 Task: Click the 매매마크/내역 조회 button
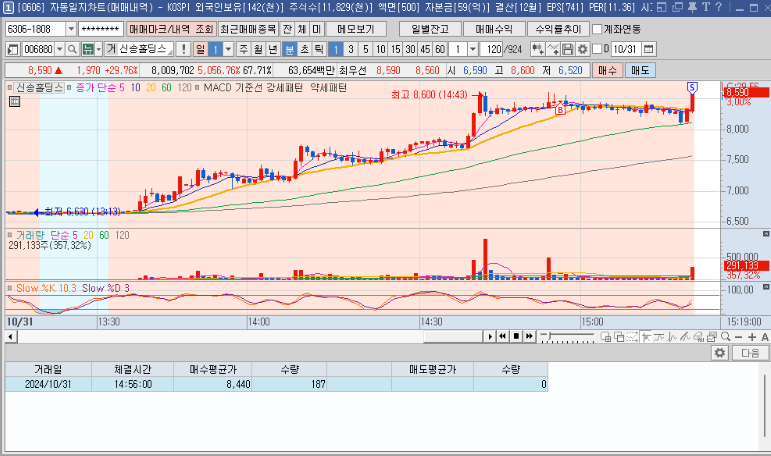click(171, 29)
